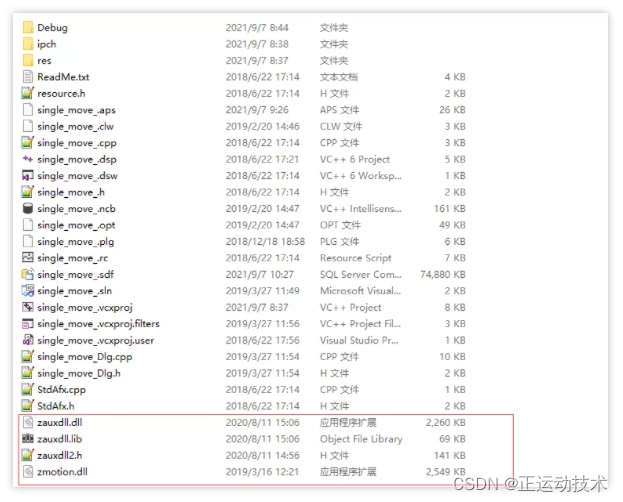Select the resource.h file name
Screen dimensions: 623x502
point(61,93)
